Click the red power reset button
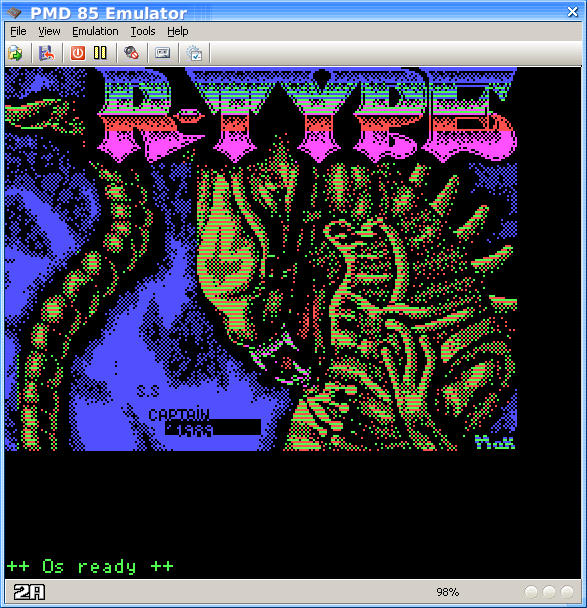This screenshot has width=587, height=608. pyautogui.click(x=78, y=53)
